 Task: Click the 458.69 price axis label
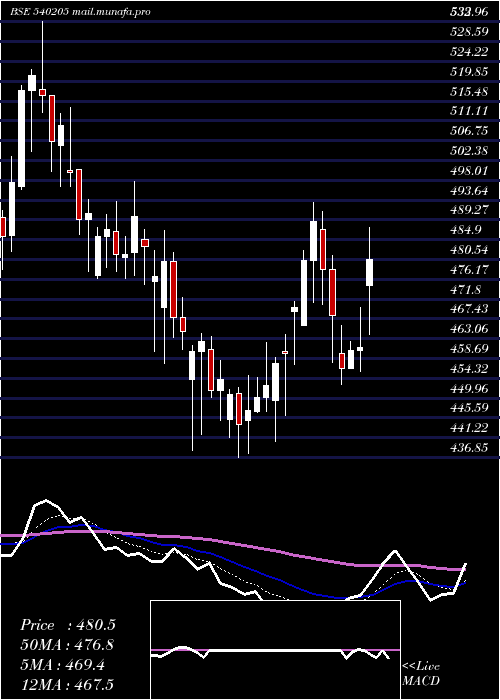(469, 349)
